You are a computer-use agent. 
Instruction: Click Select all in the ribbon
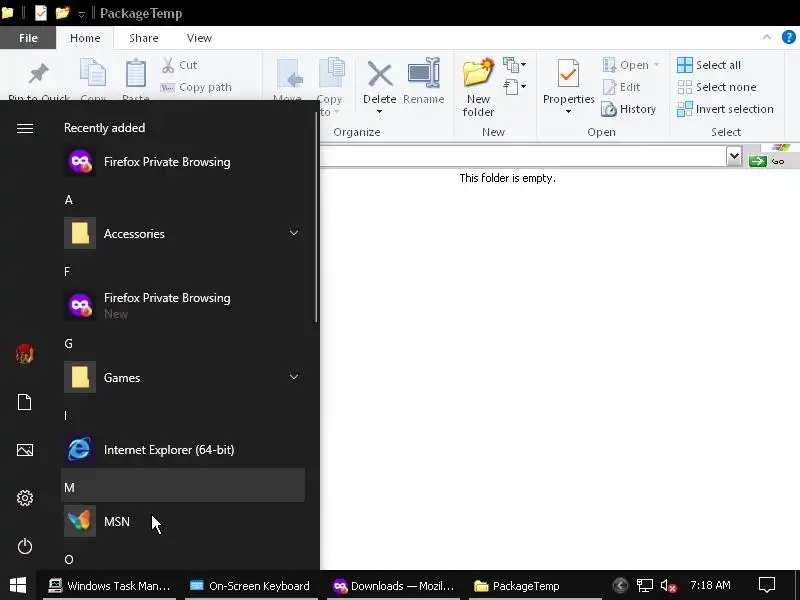pos(709,65)
